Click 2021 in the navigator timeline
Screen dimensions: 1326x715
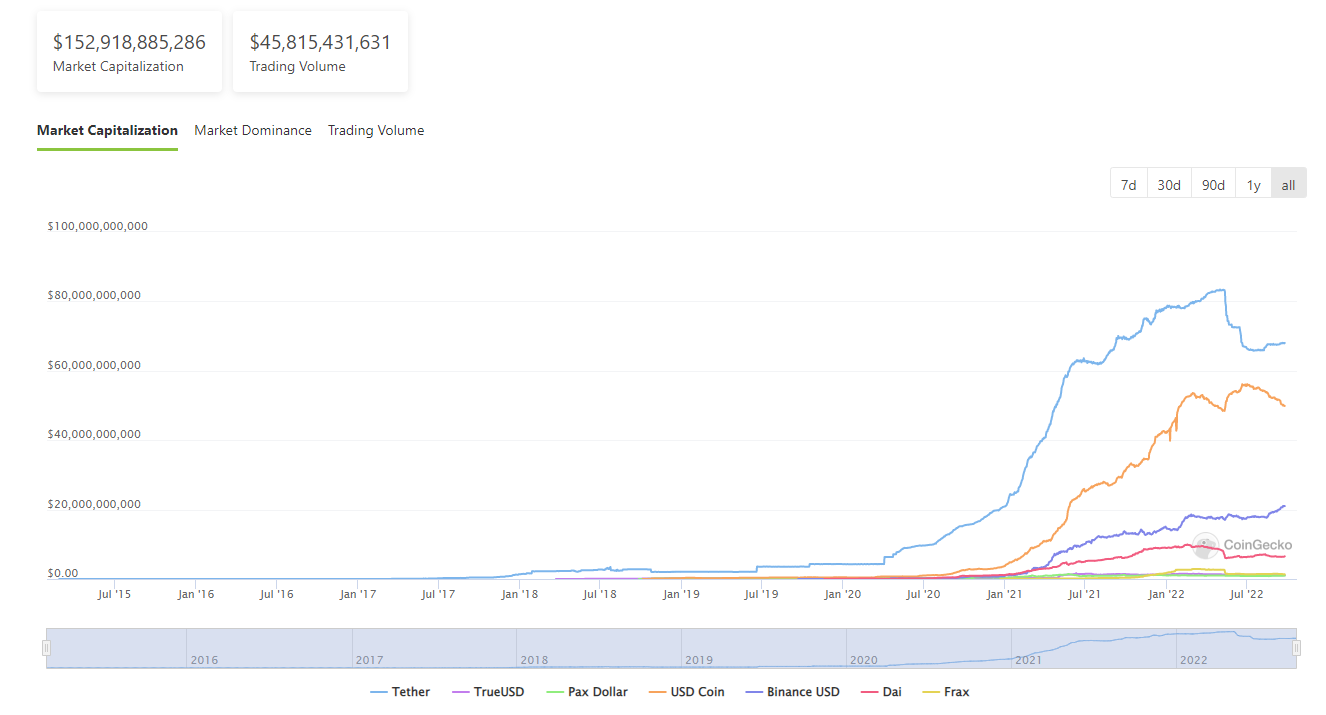pyautogui.click(x=1028, y=660)
